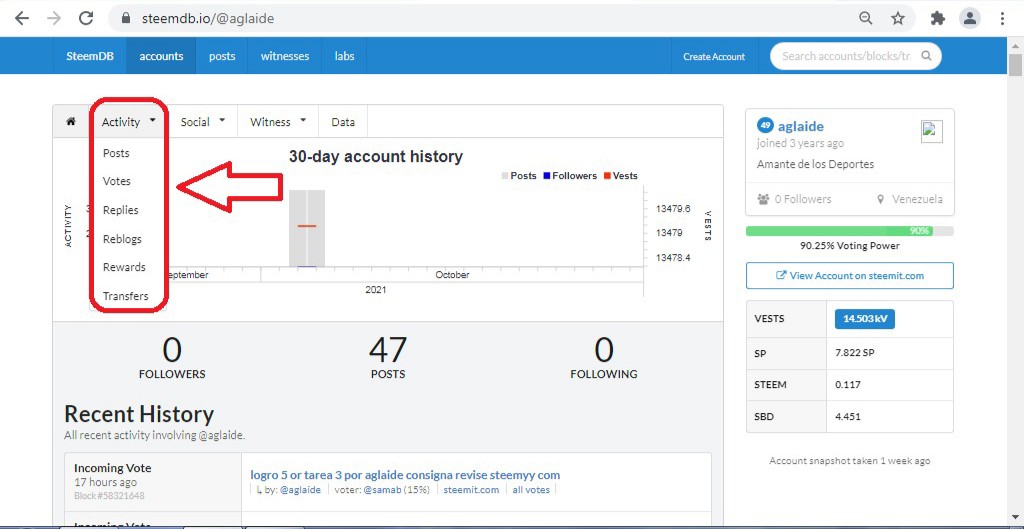Click the 0 FOLLOWING statistic
The width and height of the screenshot is (1024, 529).
coord(603,357)
